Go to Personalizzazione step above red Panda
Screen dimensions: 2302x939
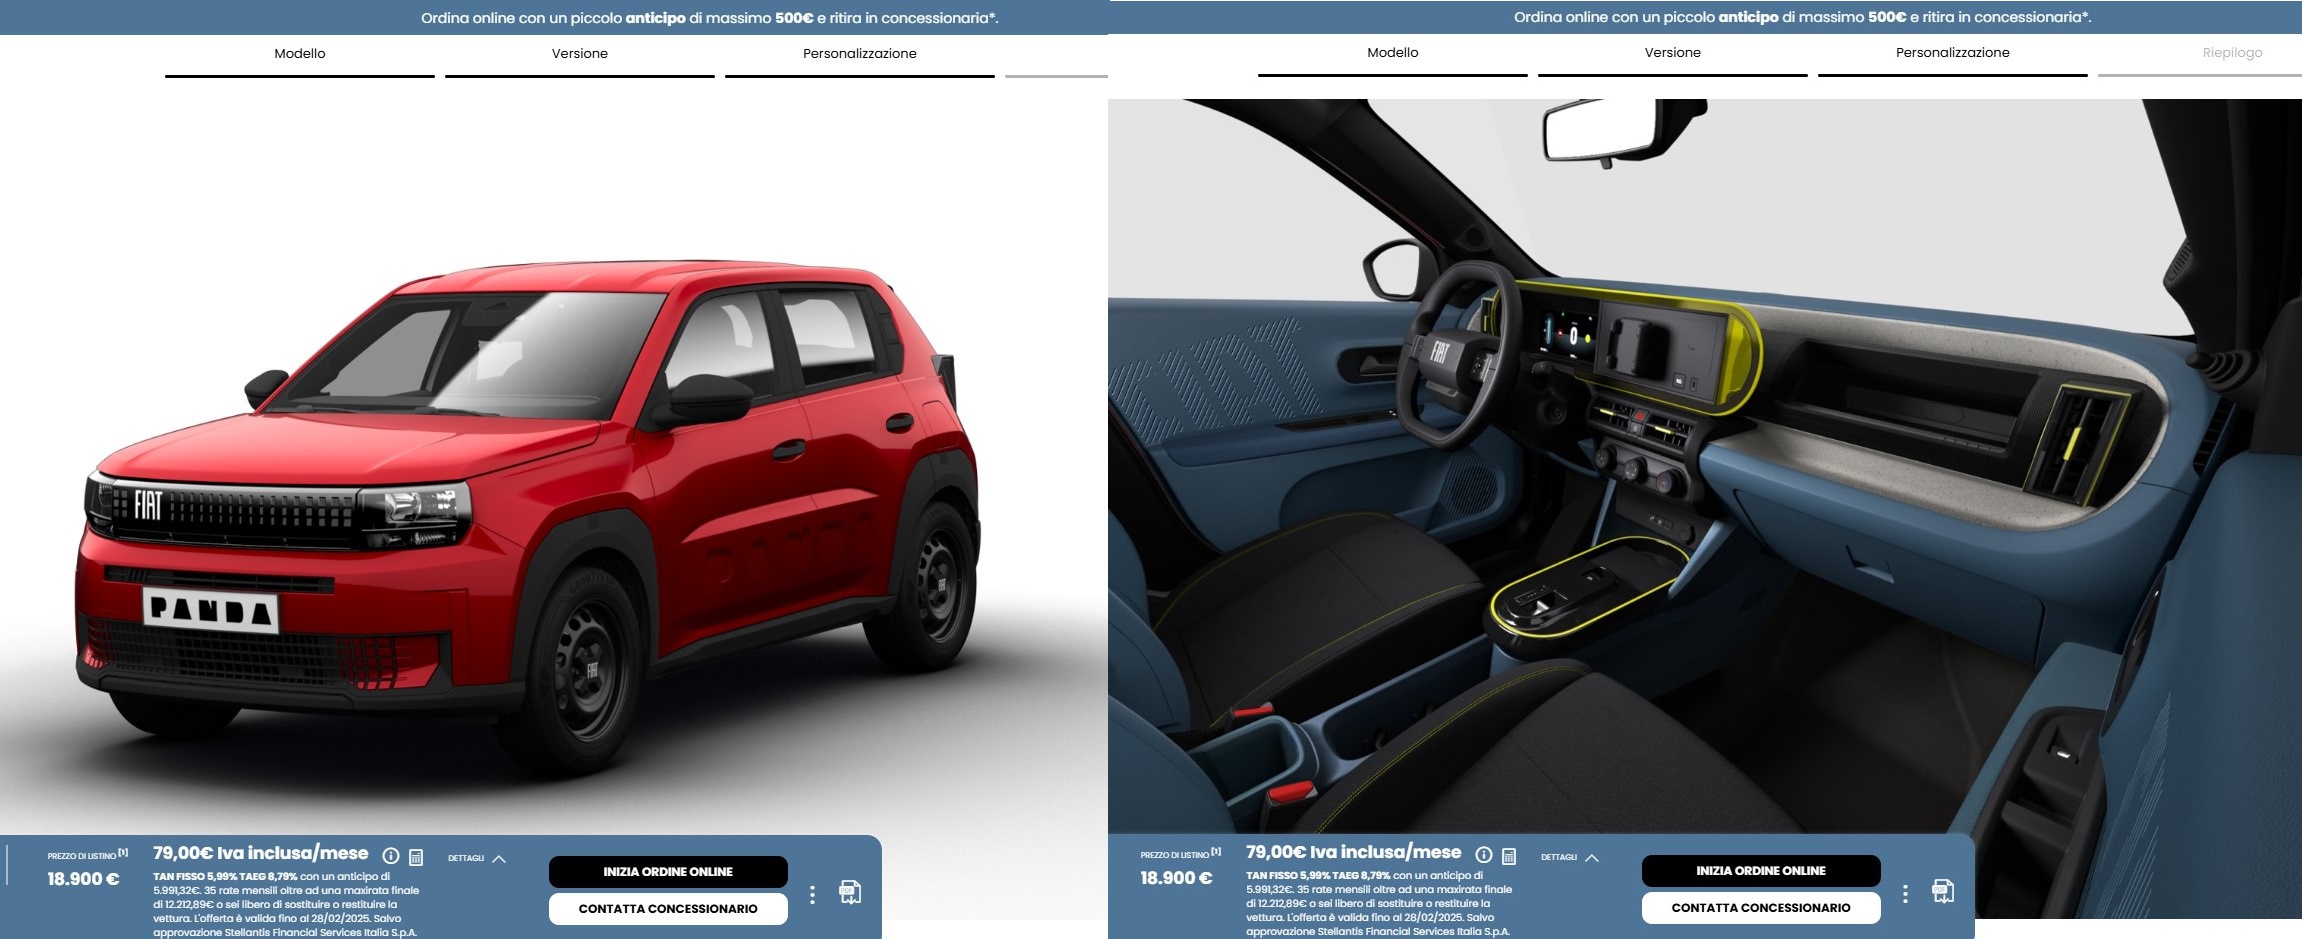click(860, 54)
